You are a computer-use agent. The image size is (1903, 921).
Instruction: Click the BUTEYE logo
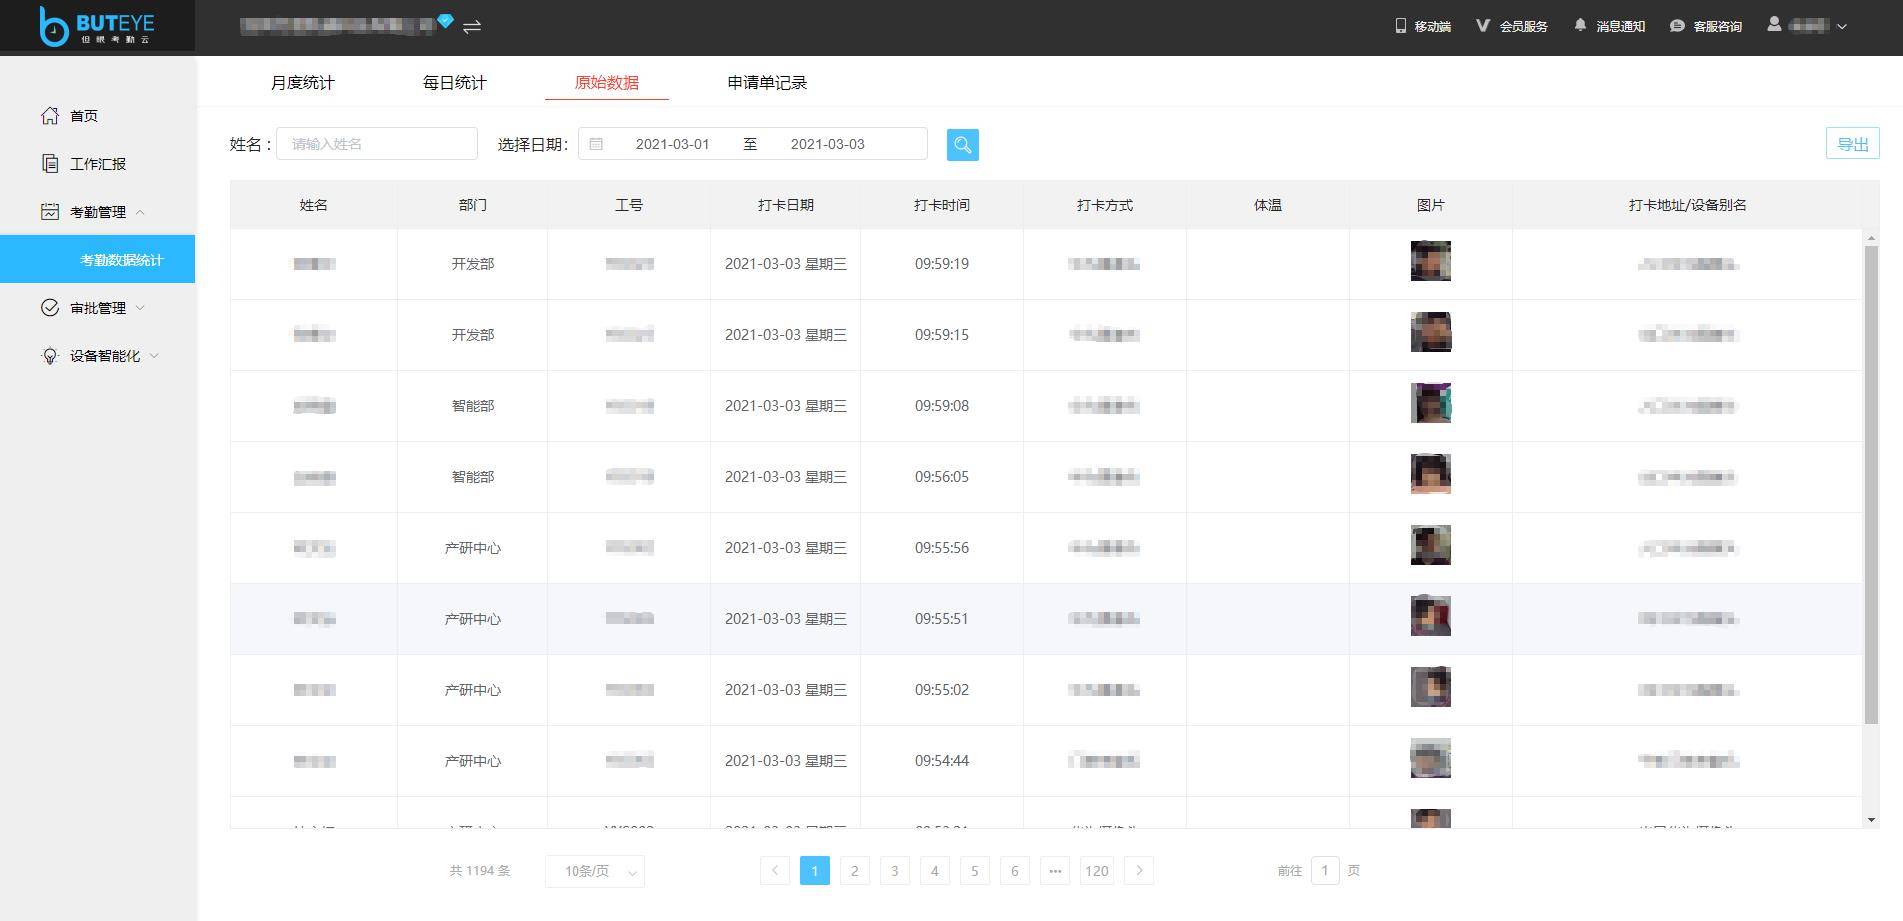tap(96, 26)
